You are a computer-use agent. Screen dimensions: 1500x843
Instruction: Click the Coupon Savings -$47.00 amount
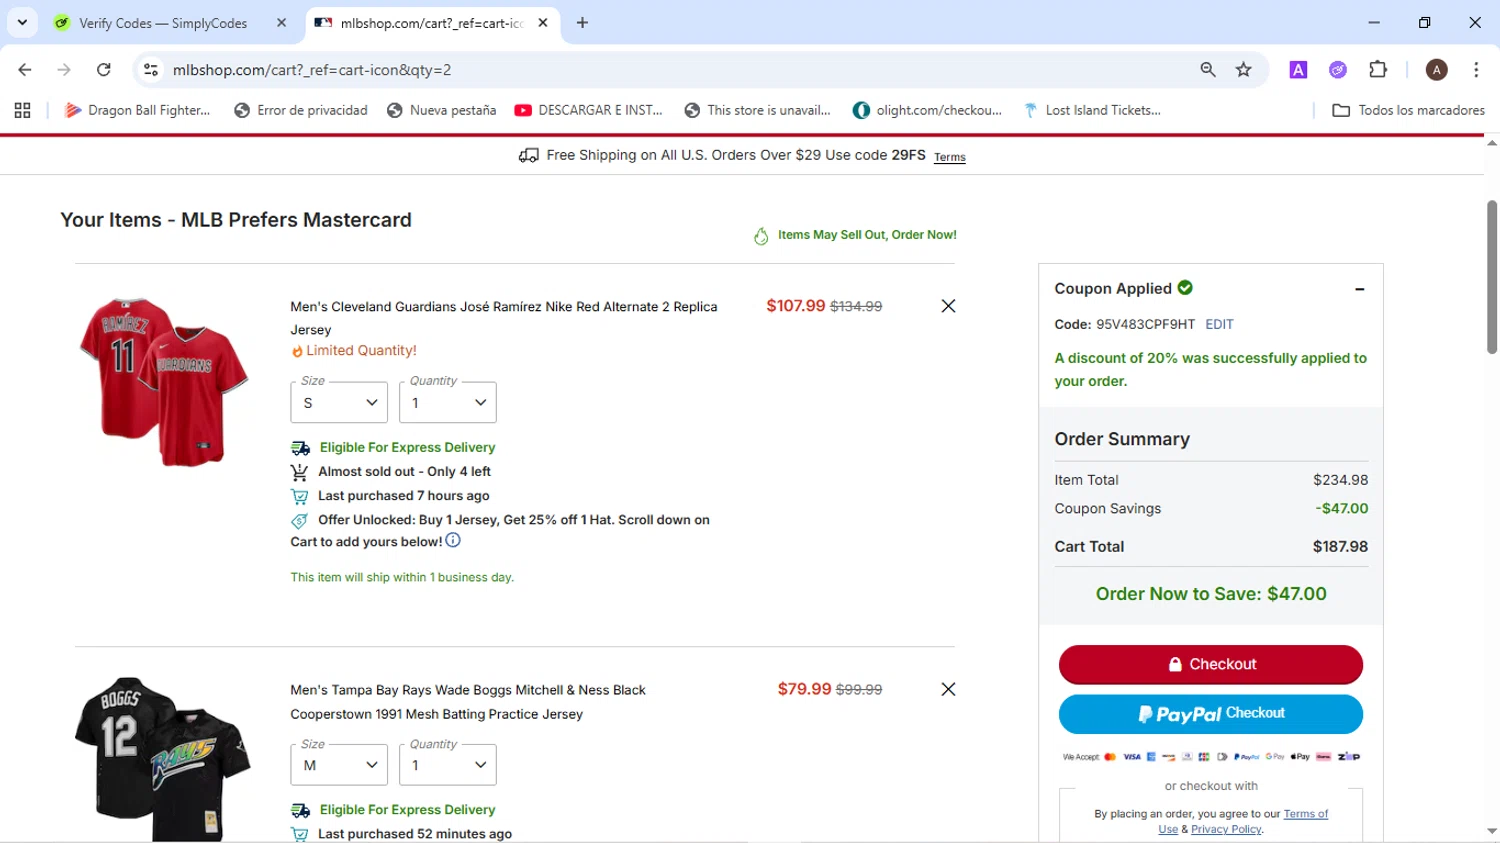(x=1342, y=508)
